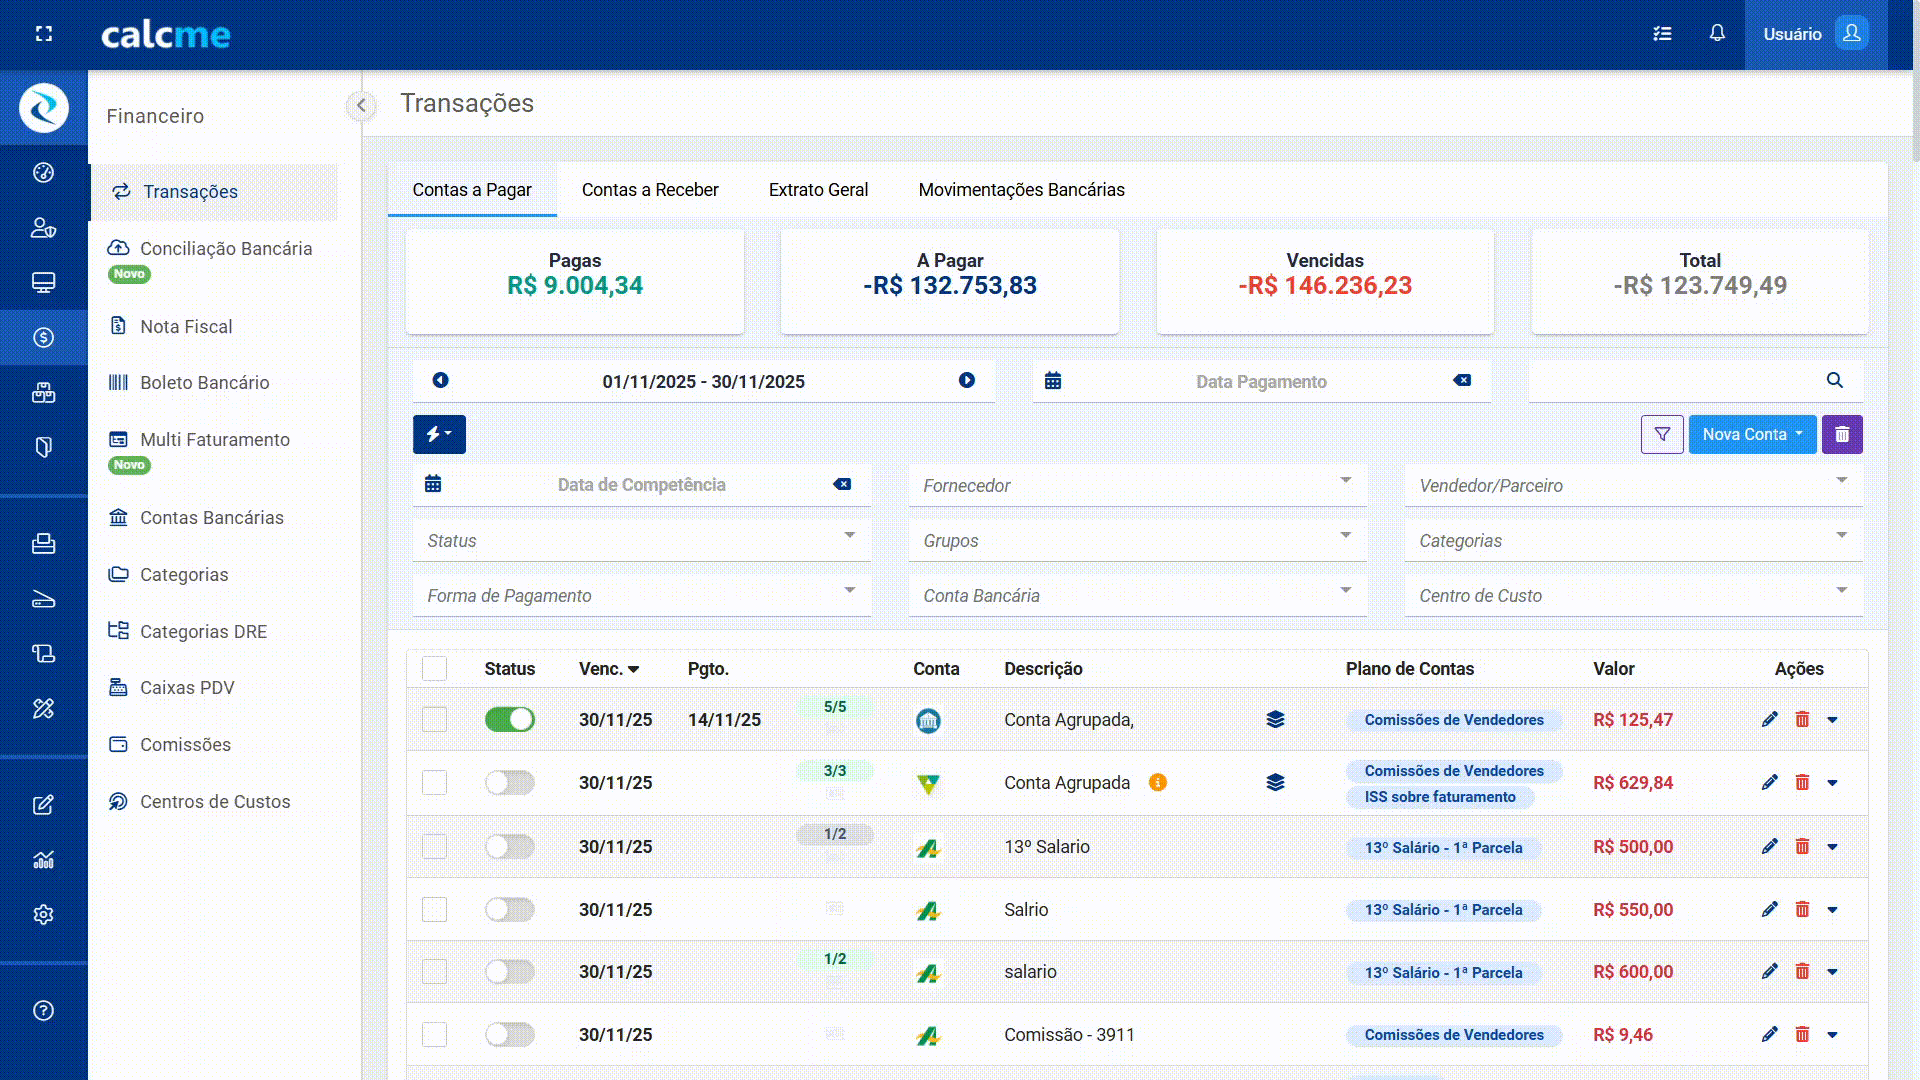Delete the Comissão - 3911 row
The width and height of the screenshot is (1920, 1080).
1802,1034
